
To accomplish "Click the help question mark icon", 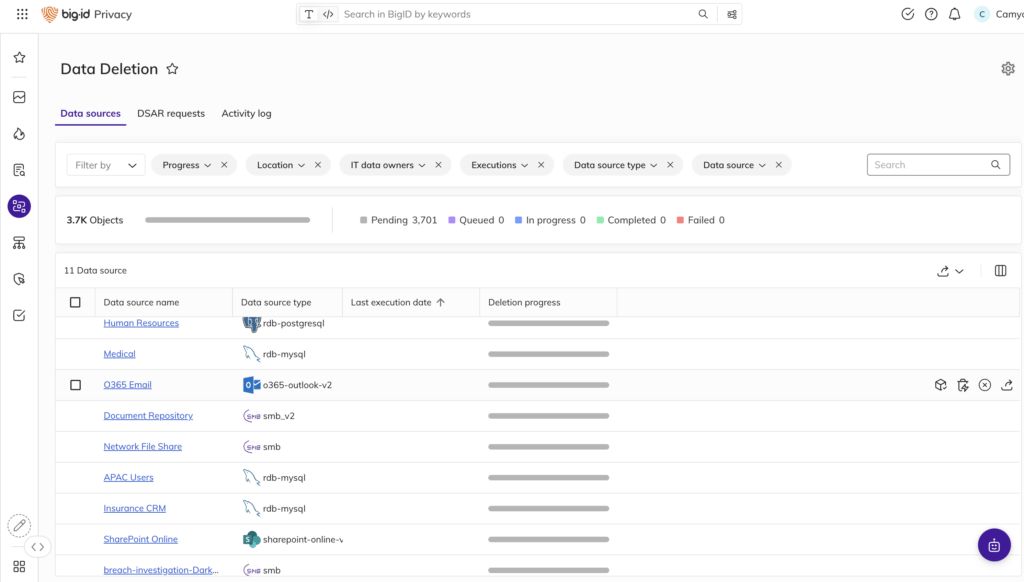I will coord(931,14).
